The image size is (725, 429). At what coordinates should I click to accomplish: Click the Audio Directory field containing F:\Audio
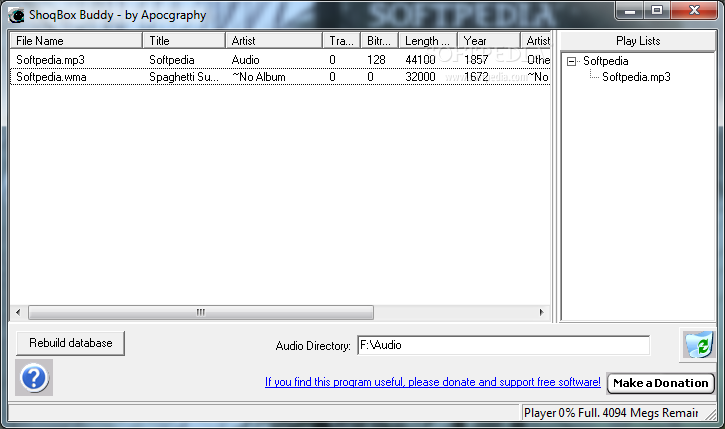[x=503, y=345]
